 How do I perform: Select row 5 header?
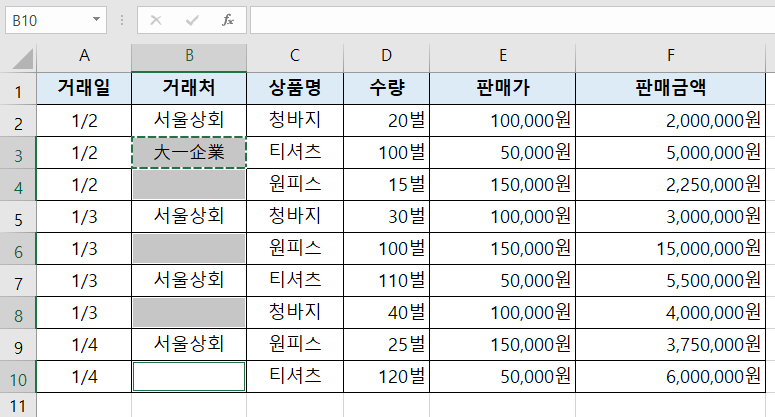tap(18, 217)
